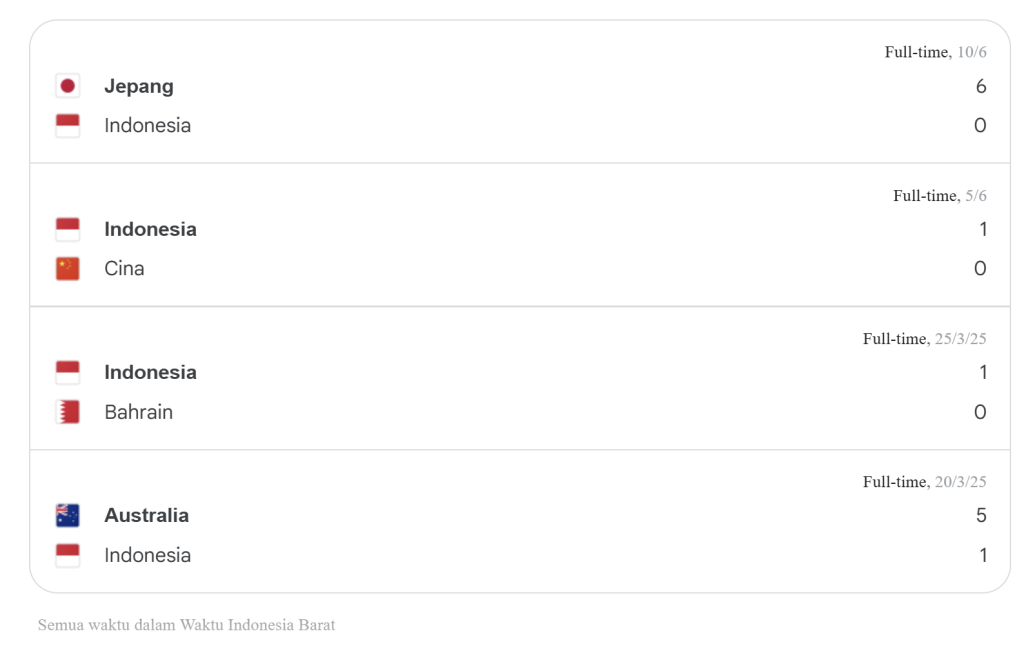The width and height of the screenshot is (1024, 647).
Task: Open match dated 20/3/25 full-time label
Action: click(x=924, y=482)
